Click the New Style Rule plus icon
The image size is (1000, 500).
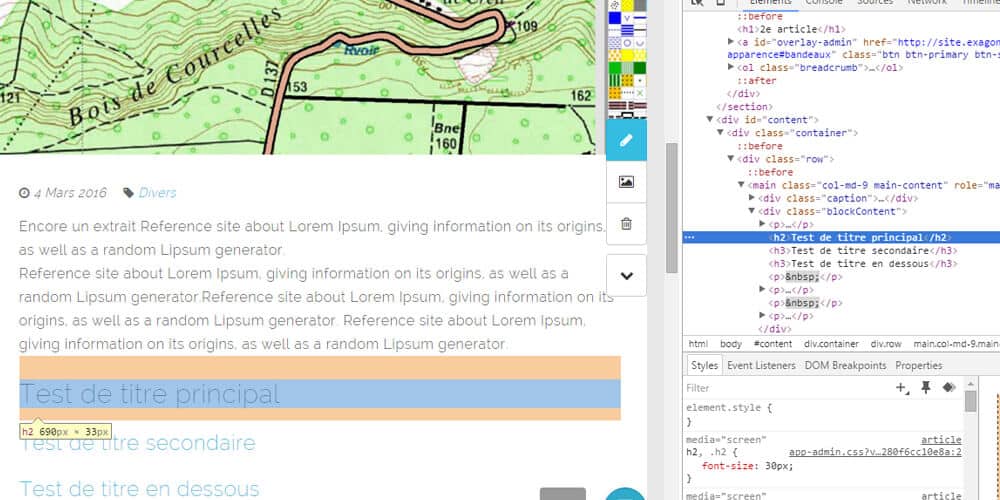[x=902, y=388]
